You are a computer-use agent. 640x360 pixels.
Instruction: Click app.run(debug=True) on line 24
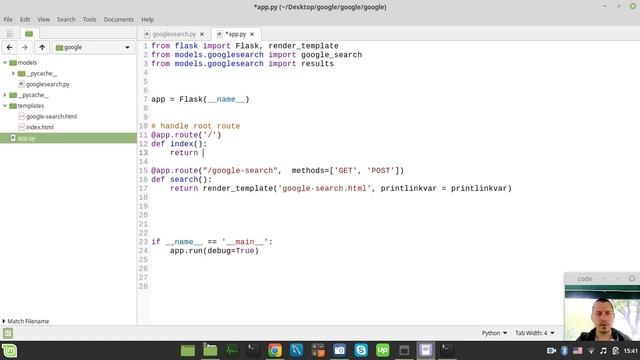tap(214, 251)
